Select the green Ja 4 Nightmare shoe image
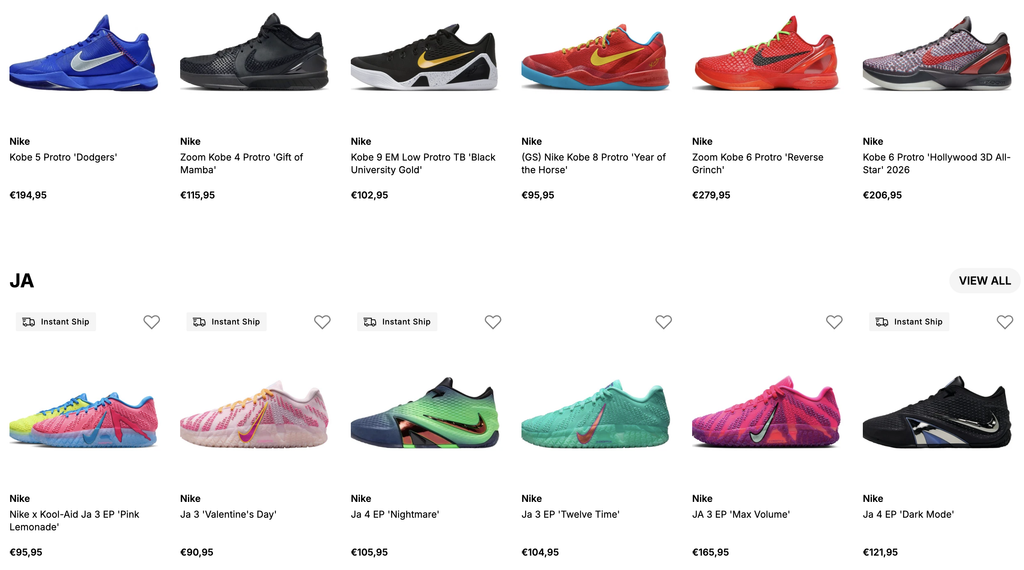Viewport: 1024px width, 570px height. pos(425,413)
